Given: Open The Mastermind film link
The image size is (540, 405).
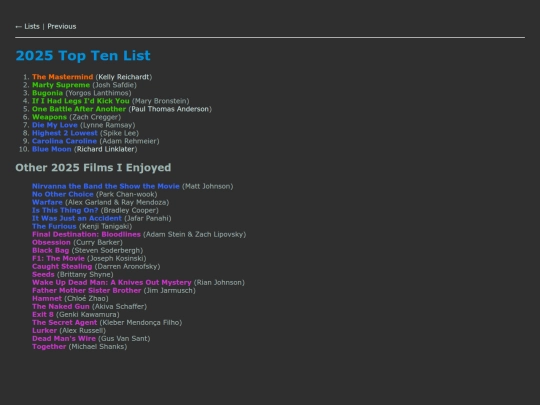Looking at the screenshot, I should coord(63,77).
